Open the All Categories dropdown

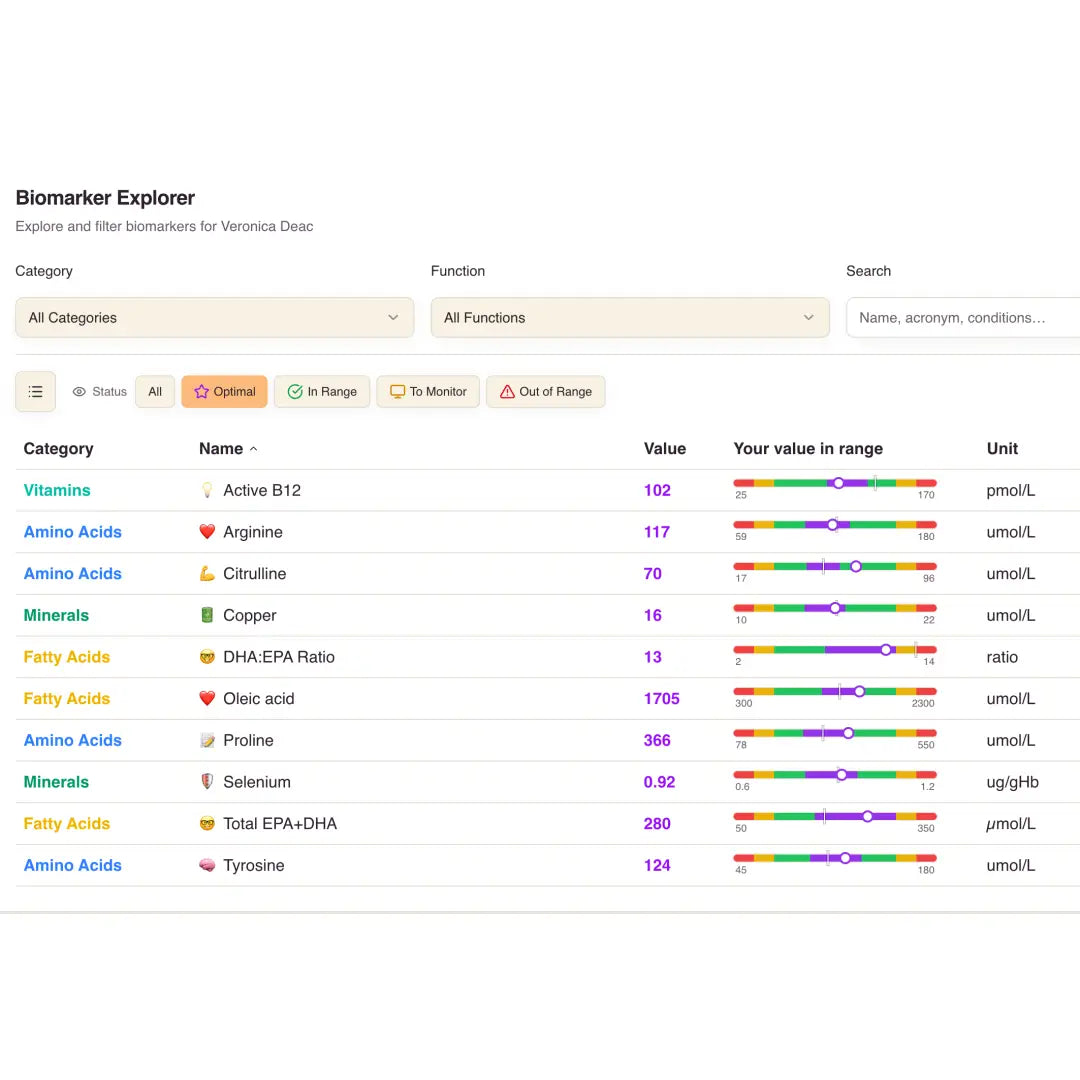(214, 317)
